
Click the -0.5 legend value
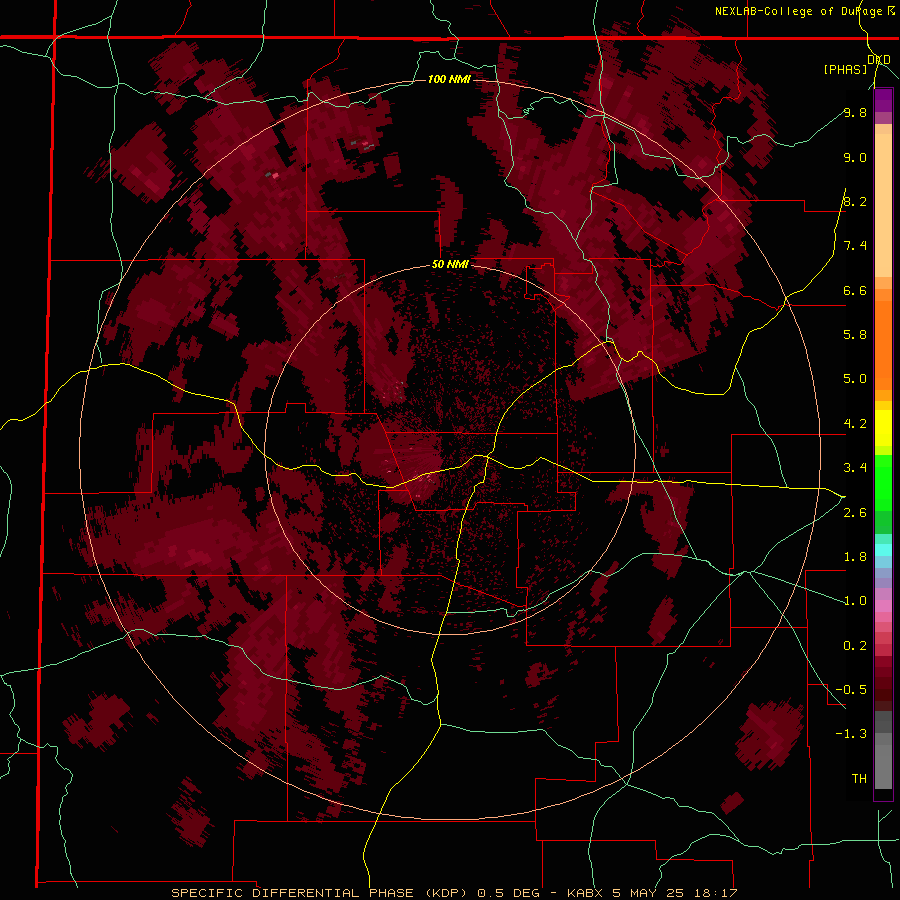[852, 689]
